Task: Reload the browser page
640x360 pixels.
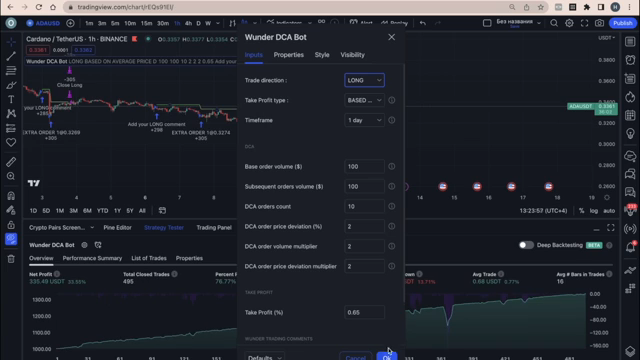Action: [39, 7]
